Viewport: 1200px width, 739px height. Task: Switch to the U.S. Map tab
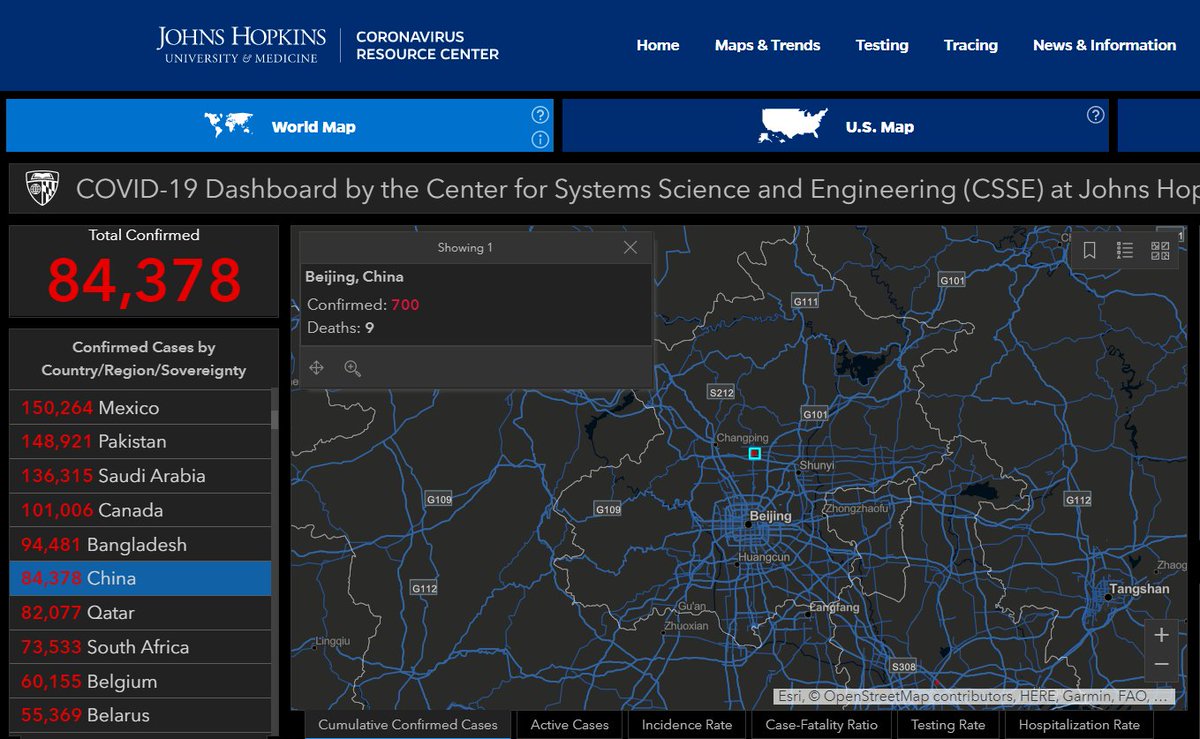coord(835,126)
